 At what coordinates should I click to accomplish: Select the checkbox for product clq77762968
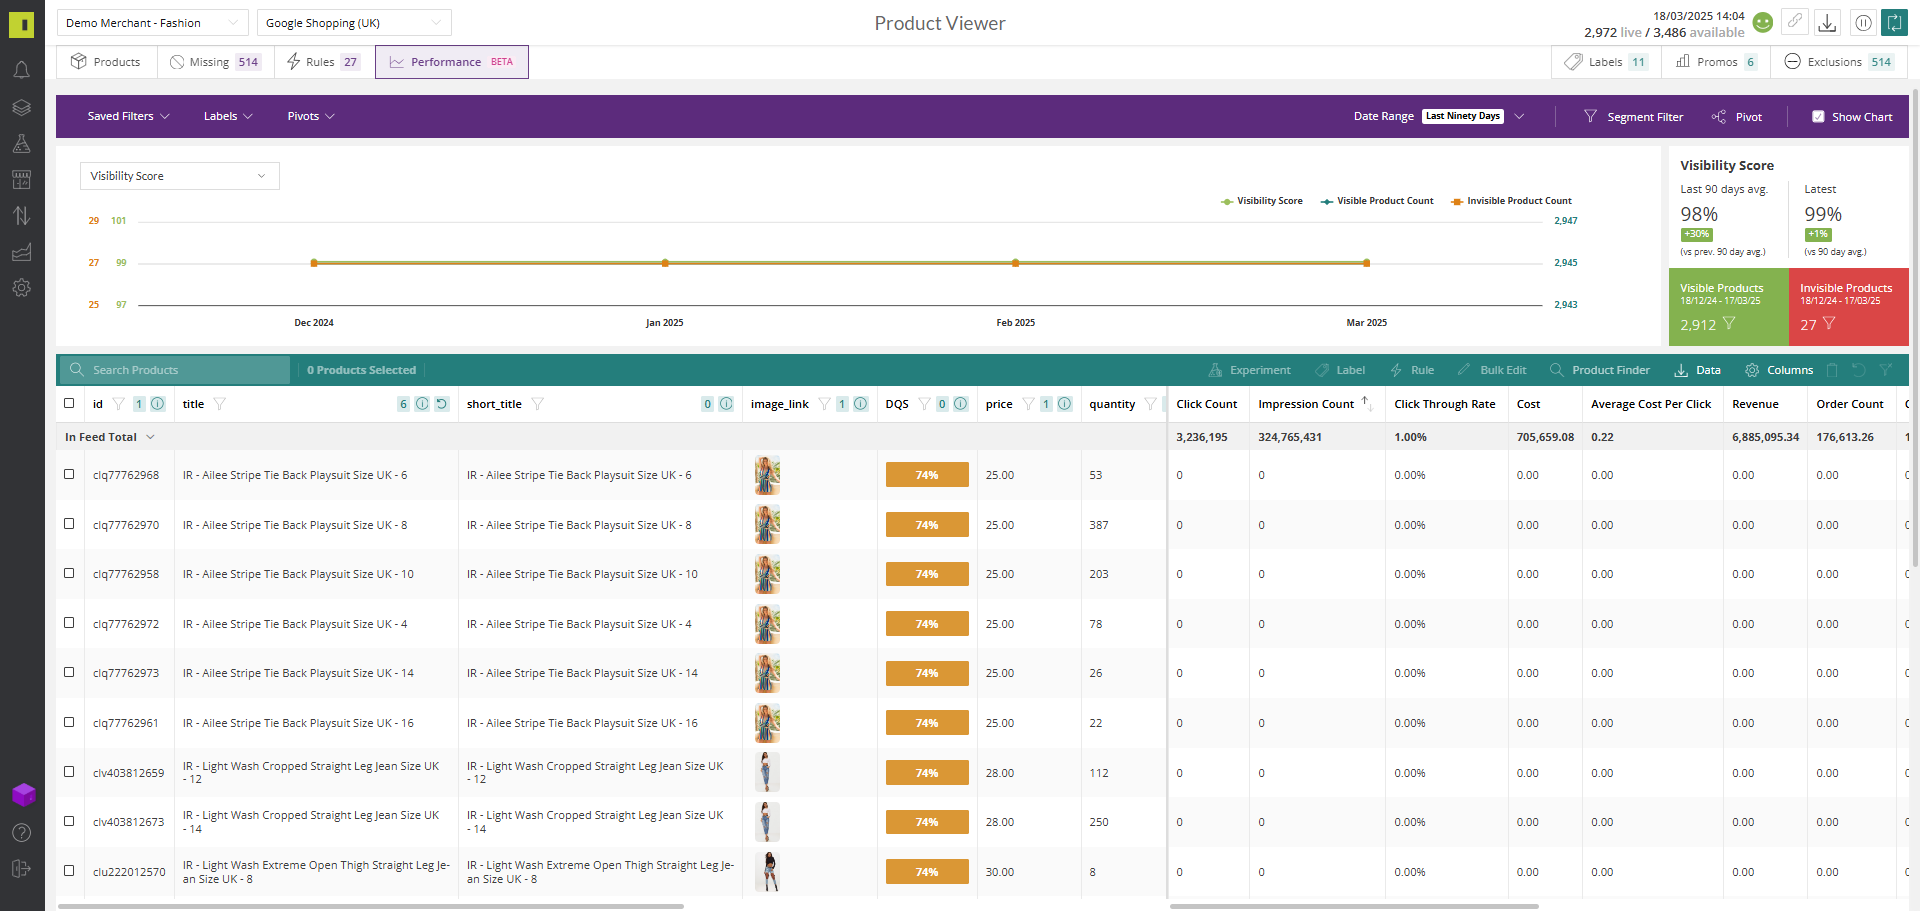(x=69, y=474)
